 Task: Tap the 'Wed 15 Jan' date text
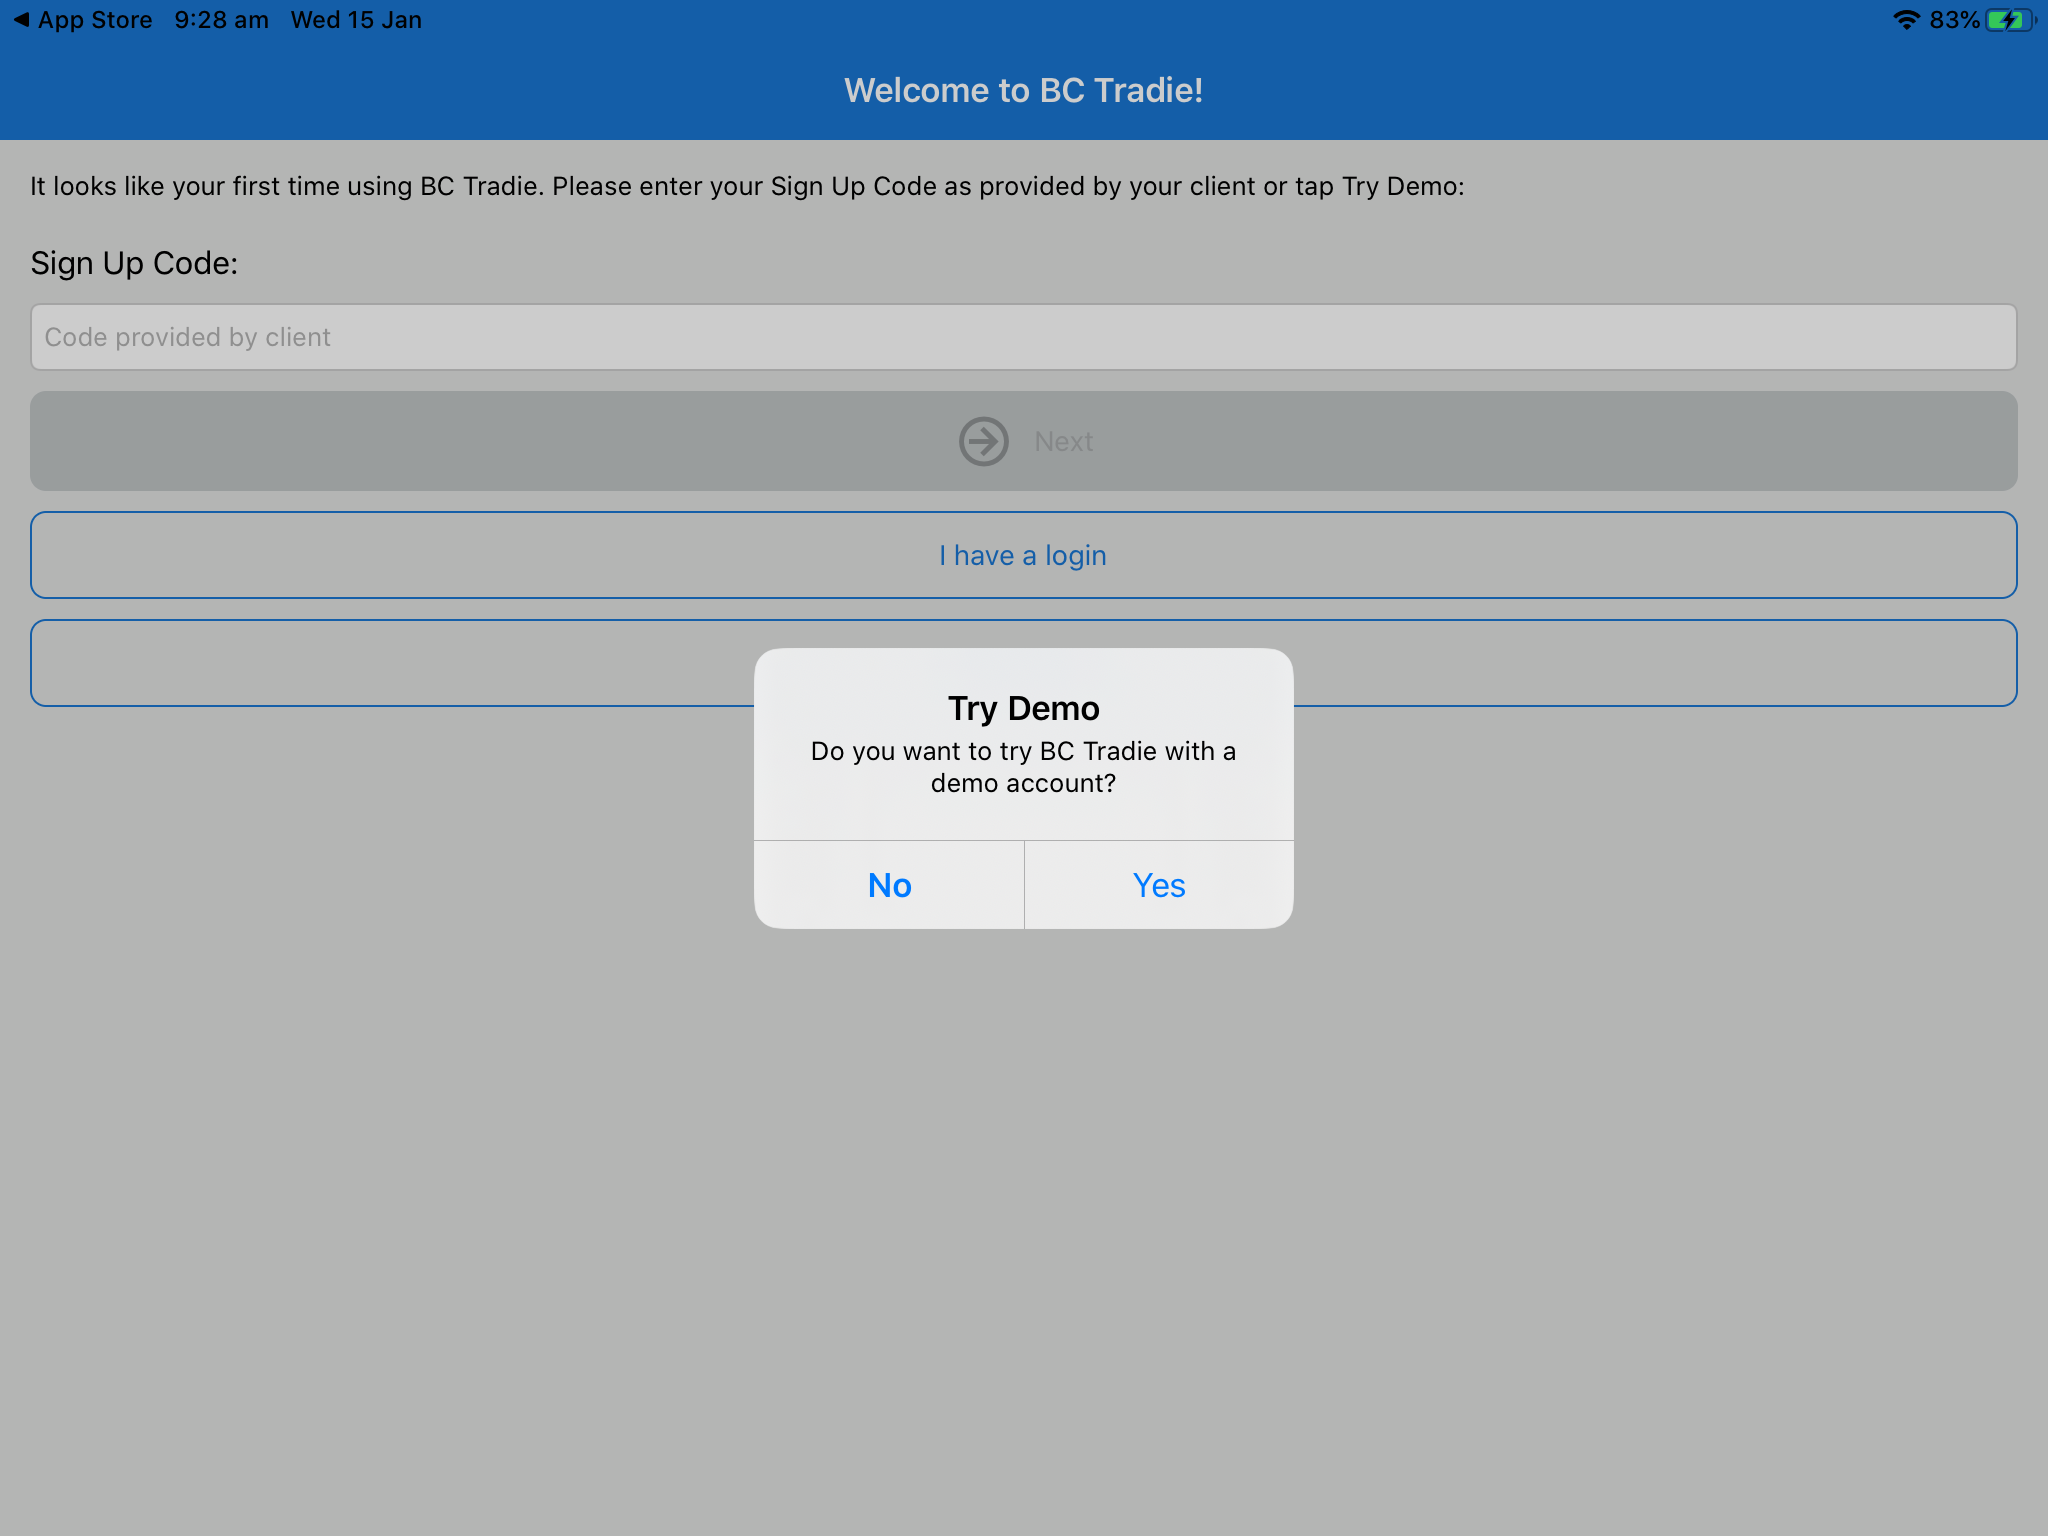356,20
